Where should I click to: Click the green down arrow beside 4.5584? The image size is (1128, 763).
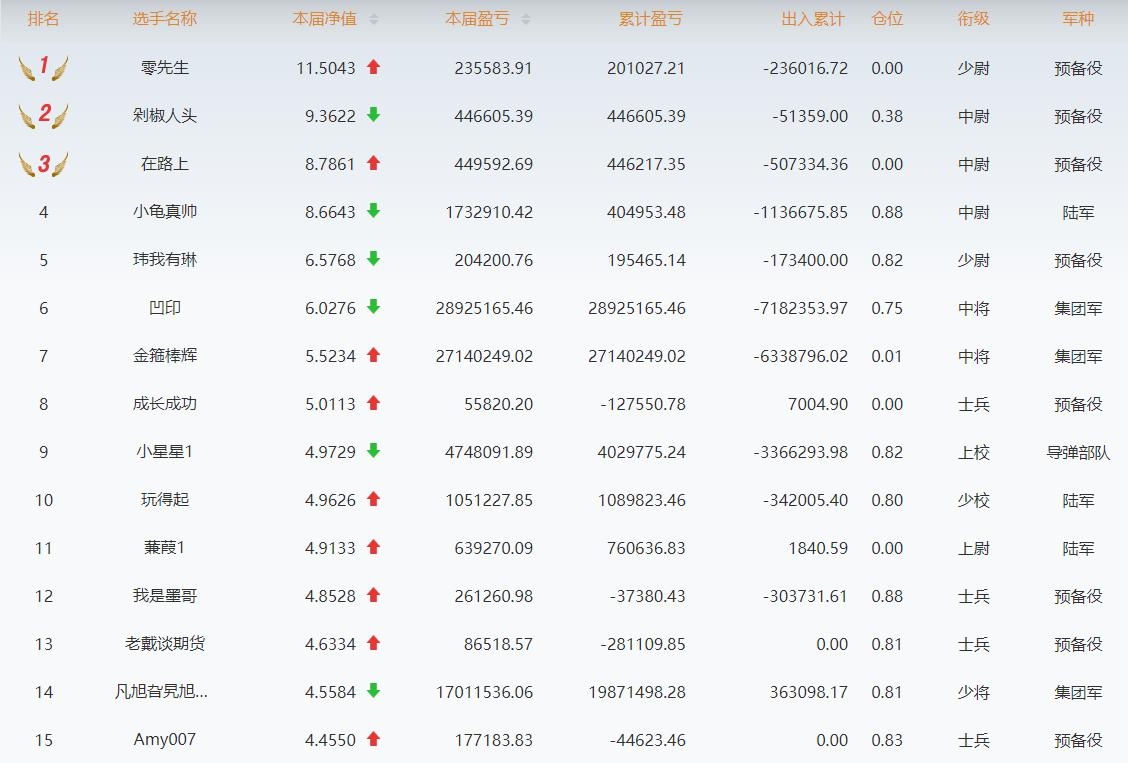tap(373, 691)
